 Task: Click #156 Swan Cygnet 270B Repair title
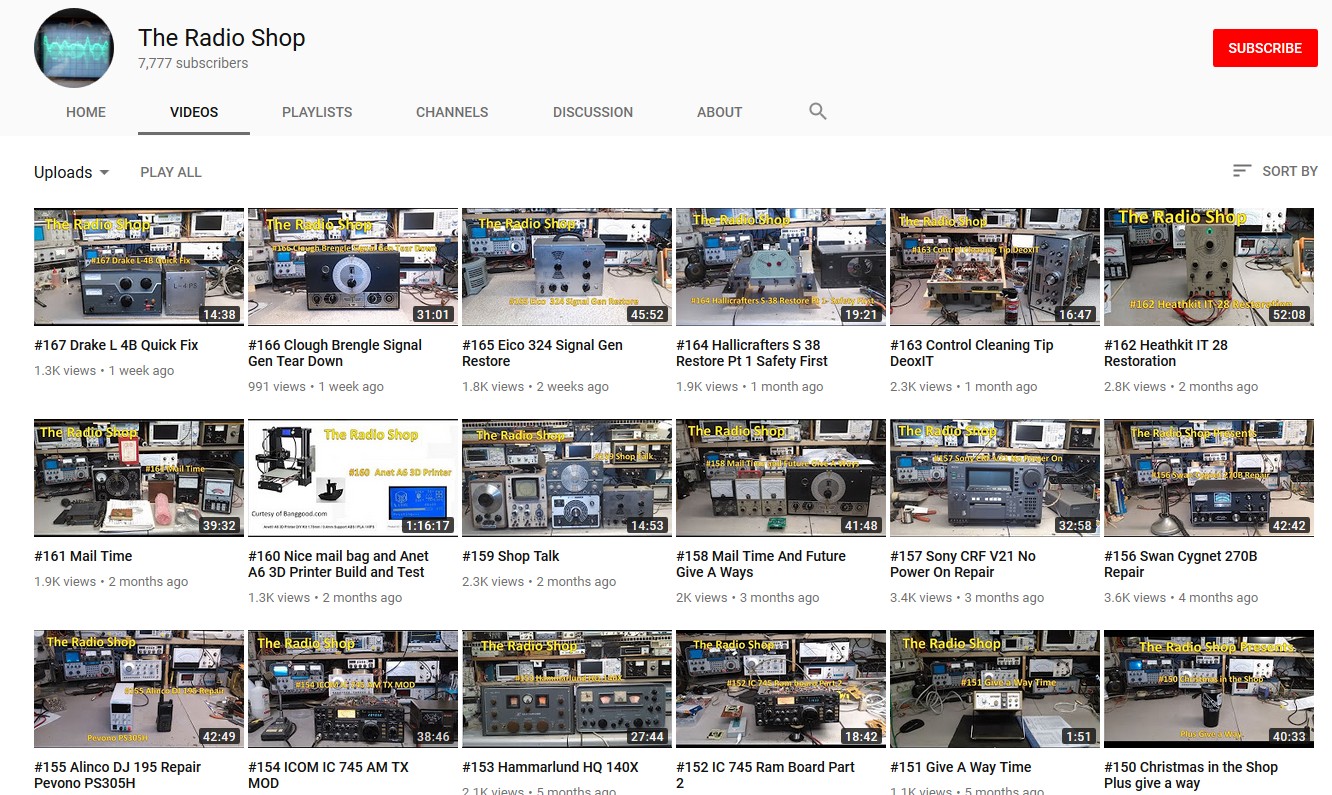pyautogui.click(x=1180, y=564)
